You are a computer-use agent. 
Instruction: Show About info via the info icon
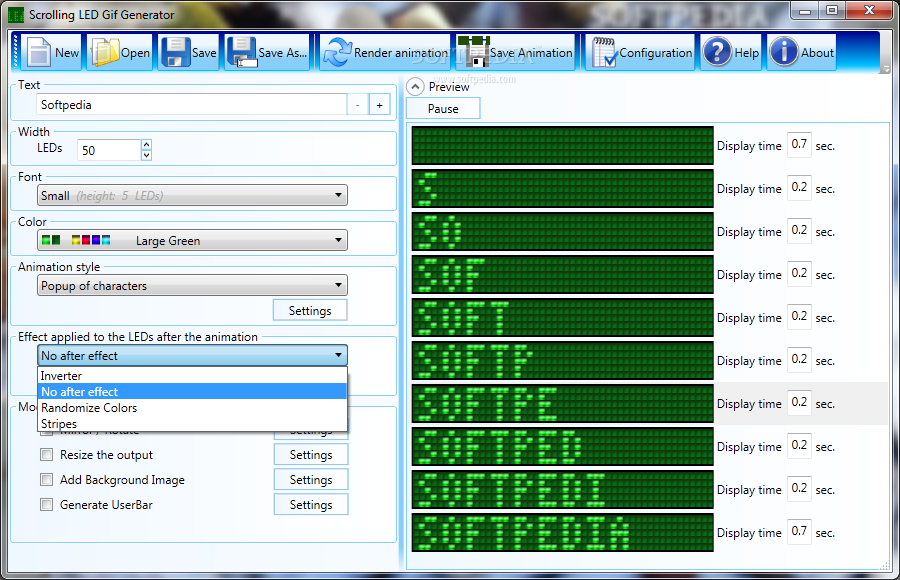click(x=784, y=52)
